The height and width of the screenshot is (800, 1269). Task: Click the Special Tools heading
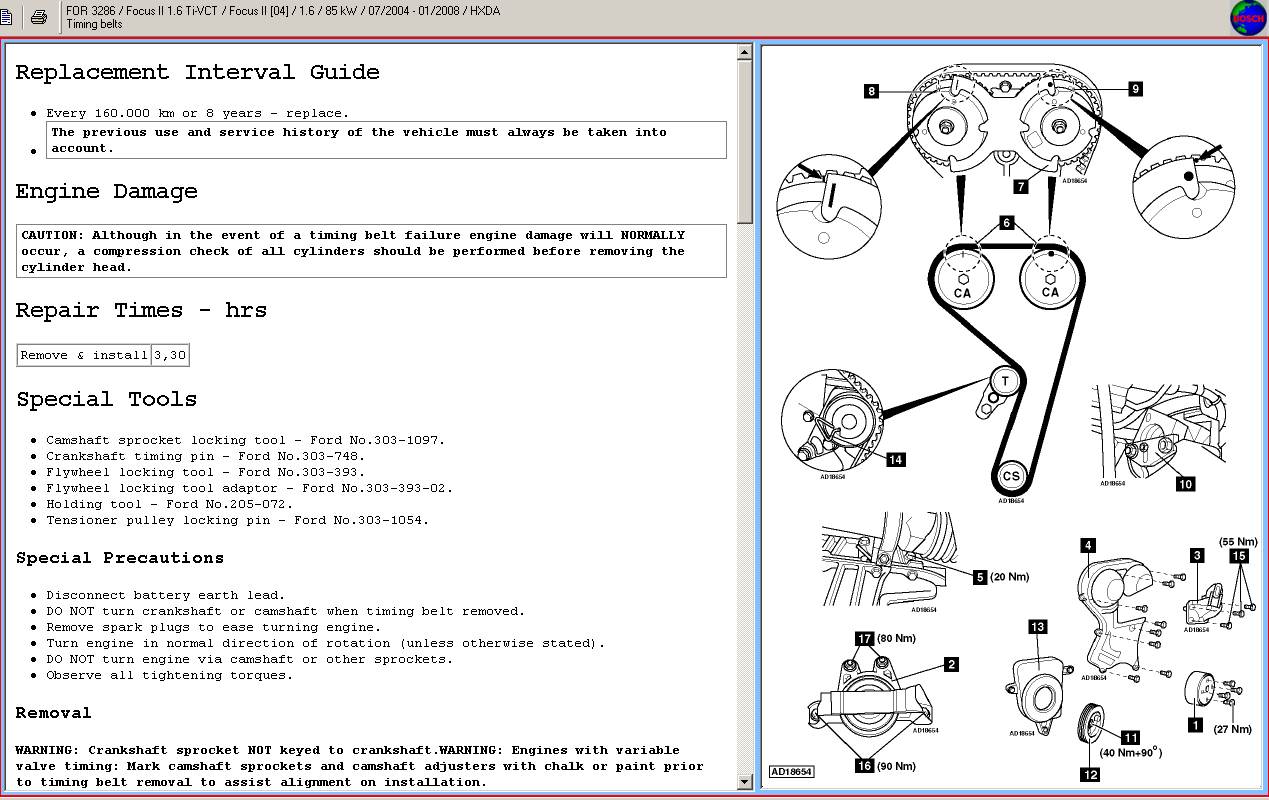pos(106,399)
